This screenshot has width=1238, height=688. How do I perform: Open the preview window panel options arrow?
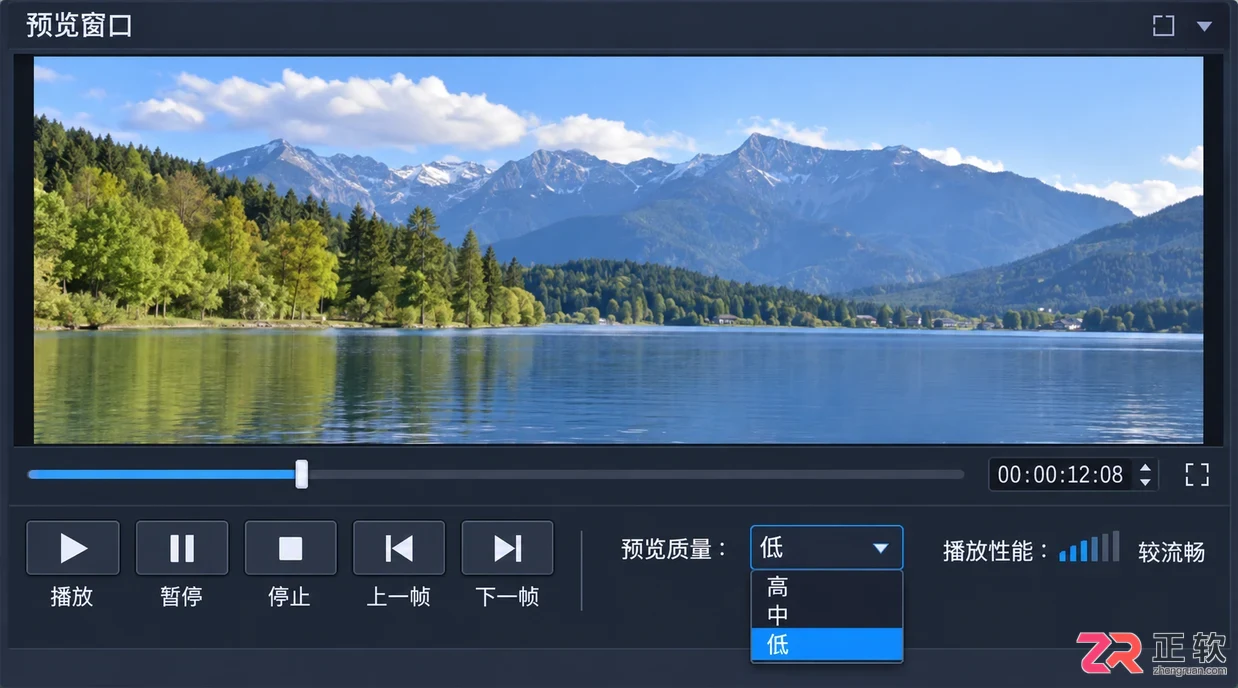click(x=1204, y=26)
